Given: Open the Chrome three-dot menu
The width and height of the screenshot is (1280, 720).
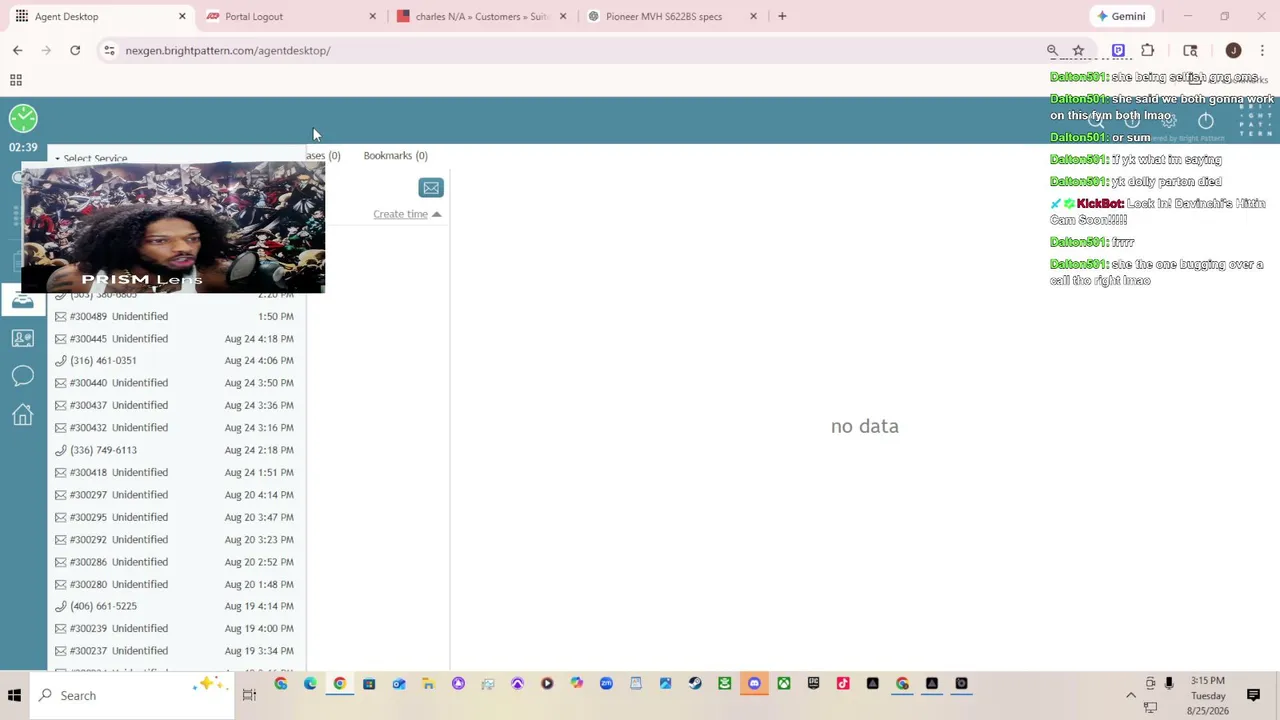Looking at the screenshot, I should pos(1262,50).
